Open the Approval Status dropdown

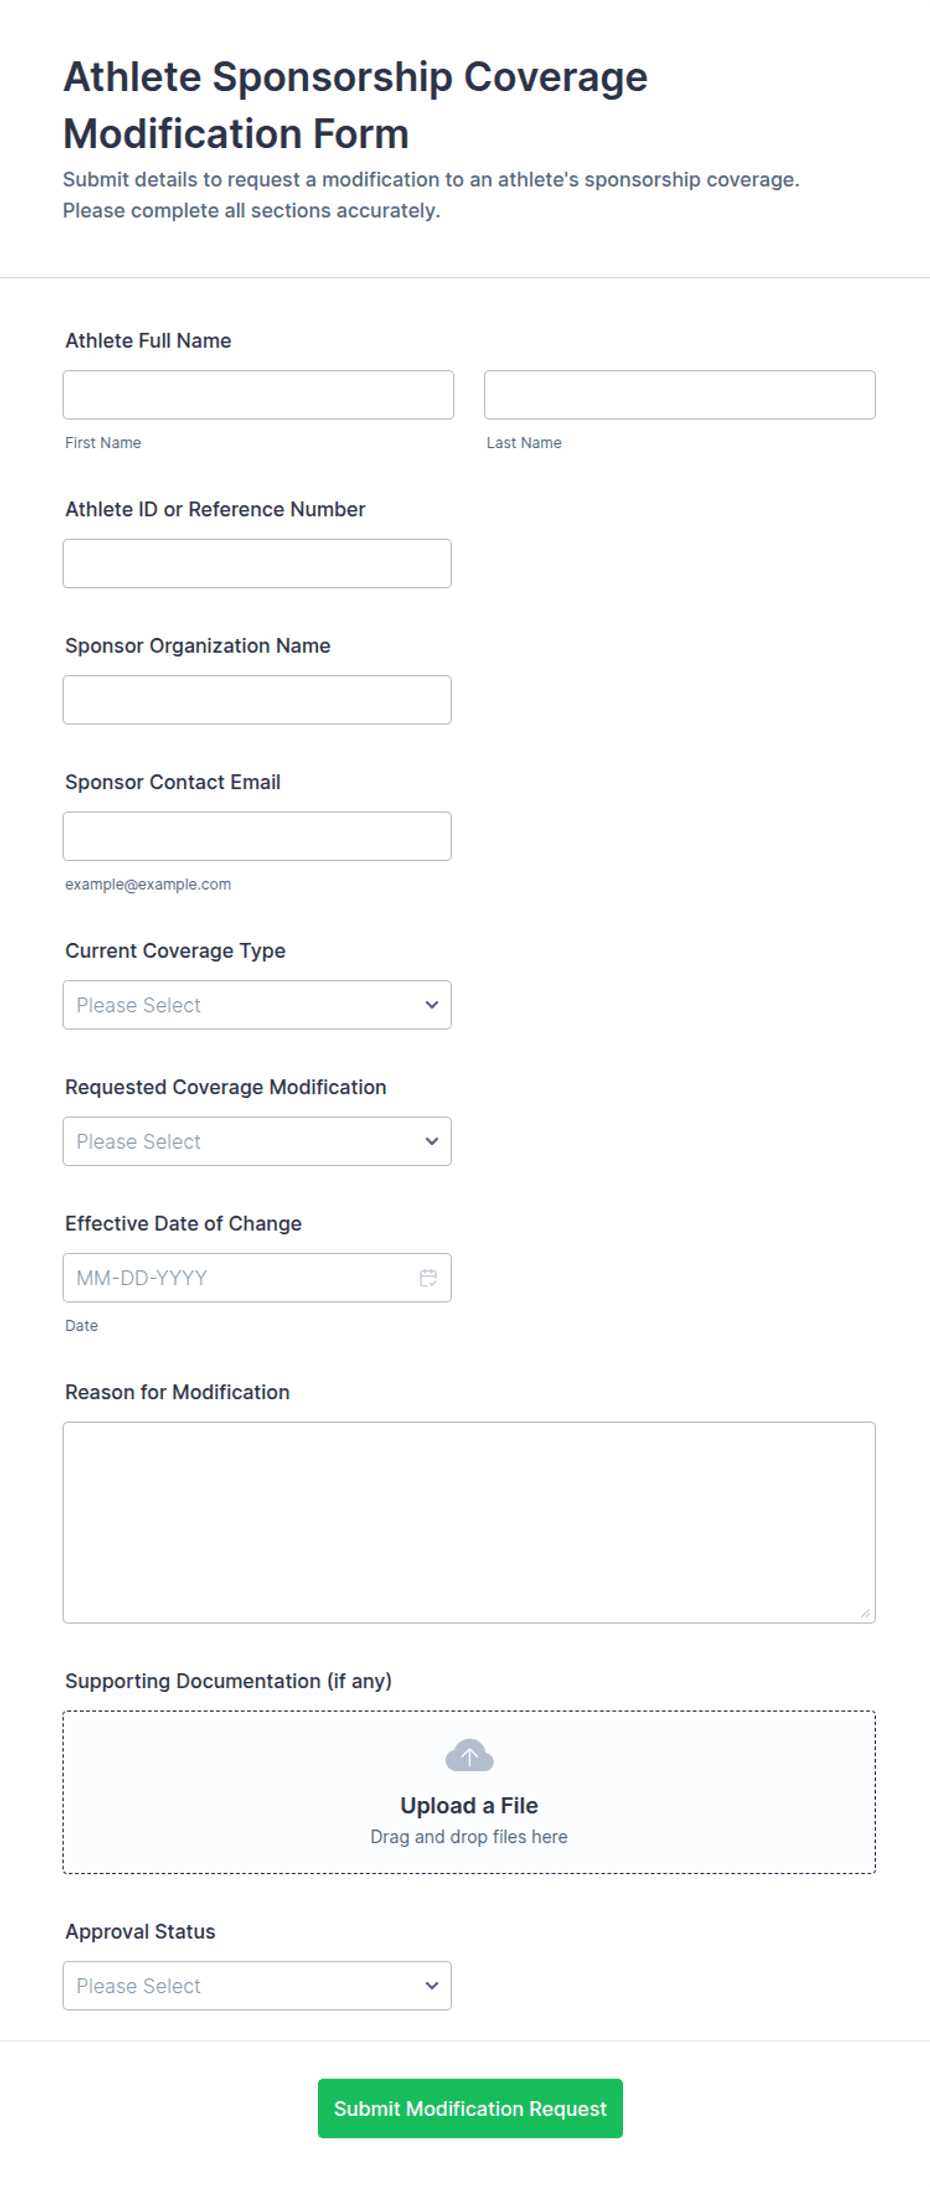(257, 1986)
